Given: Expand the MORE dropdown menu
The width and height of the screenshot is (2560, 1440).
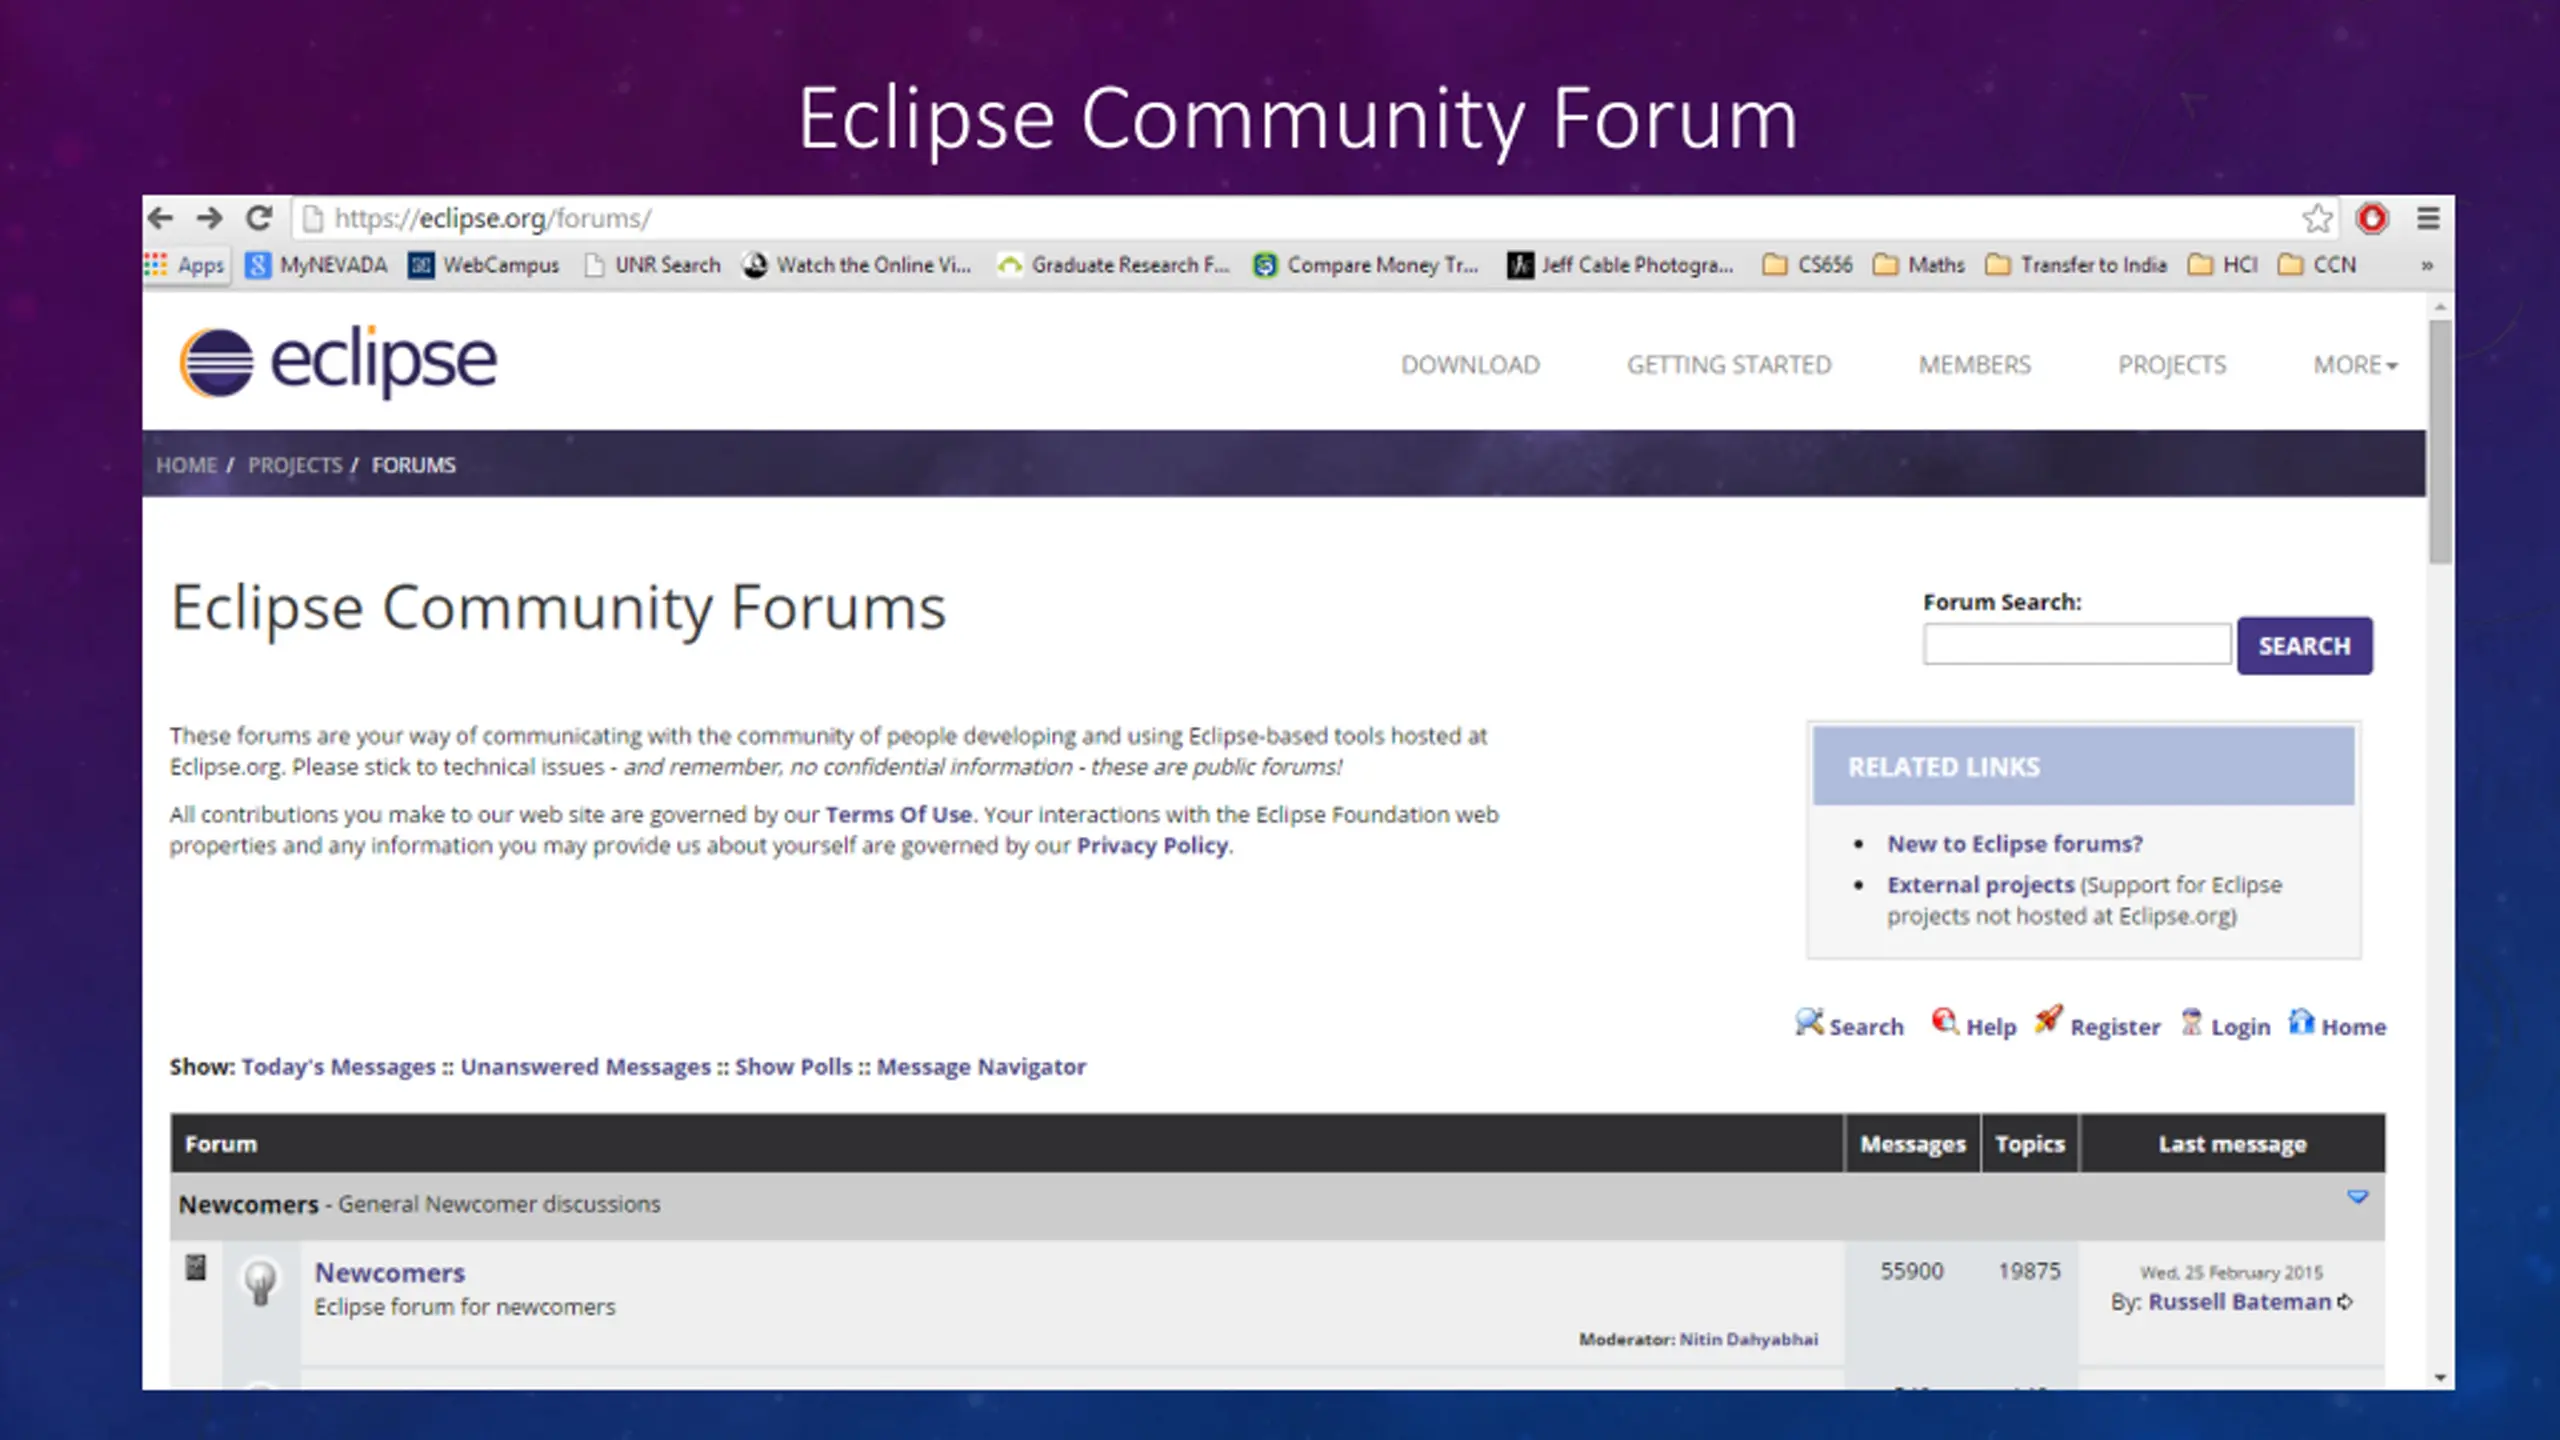Looking at the screenshot, I should tap(2355, 365).
